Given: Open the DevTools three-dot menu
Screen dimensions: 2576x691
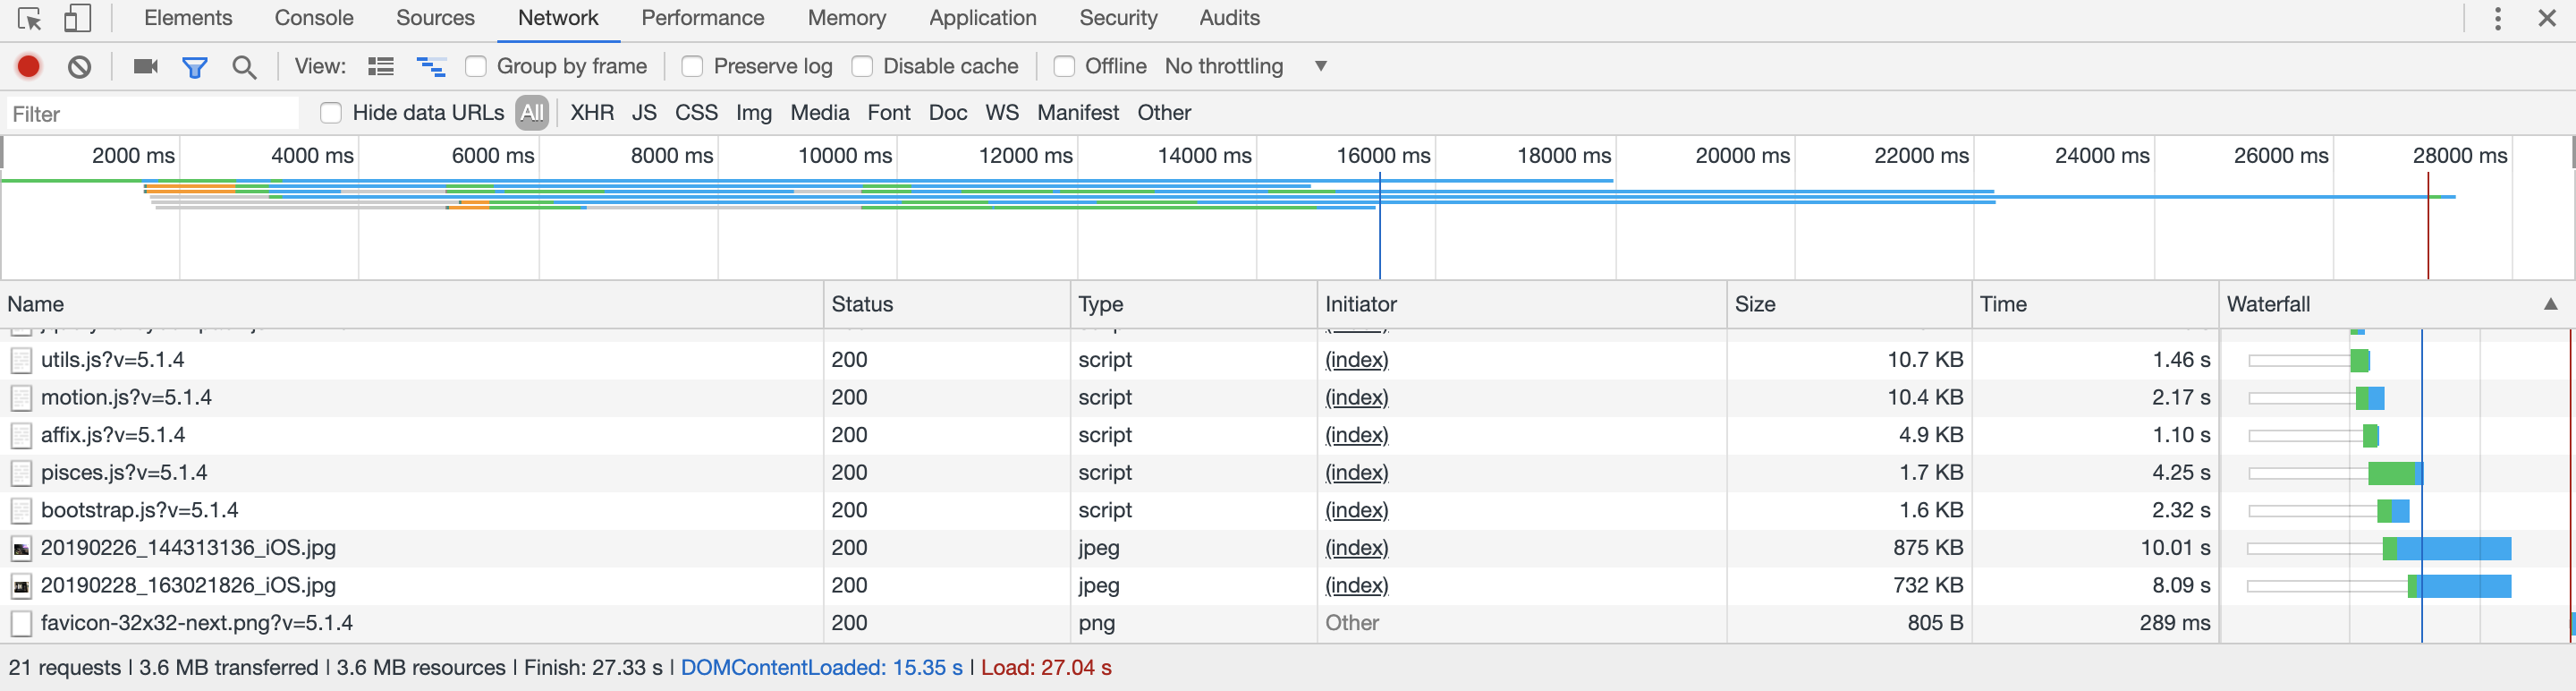Looking at the screenshot, I should 2497,19.
